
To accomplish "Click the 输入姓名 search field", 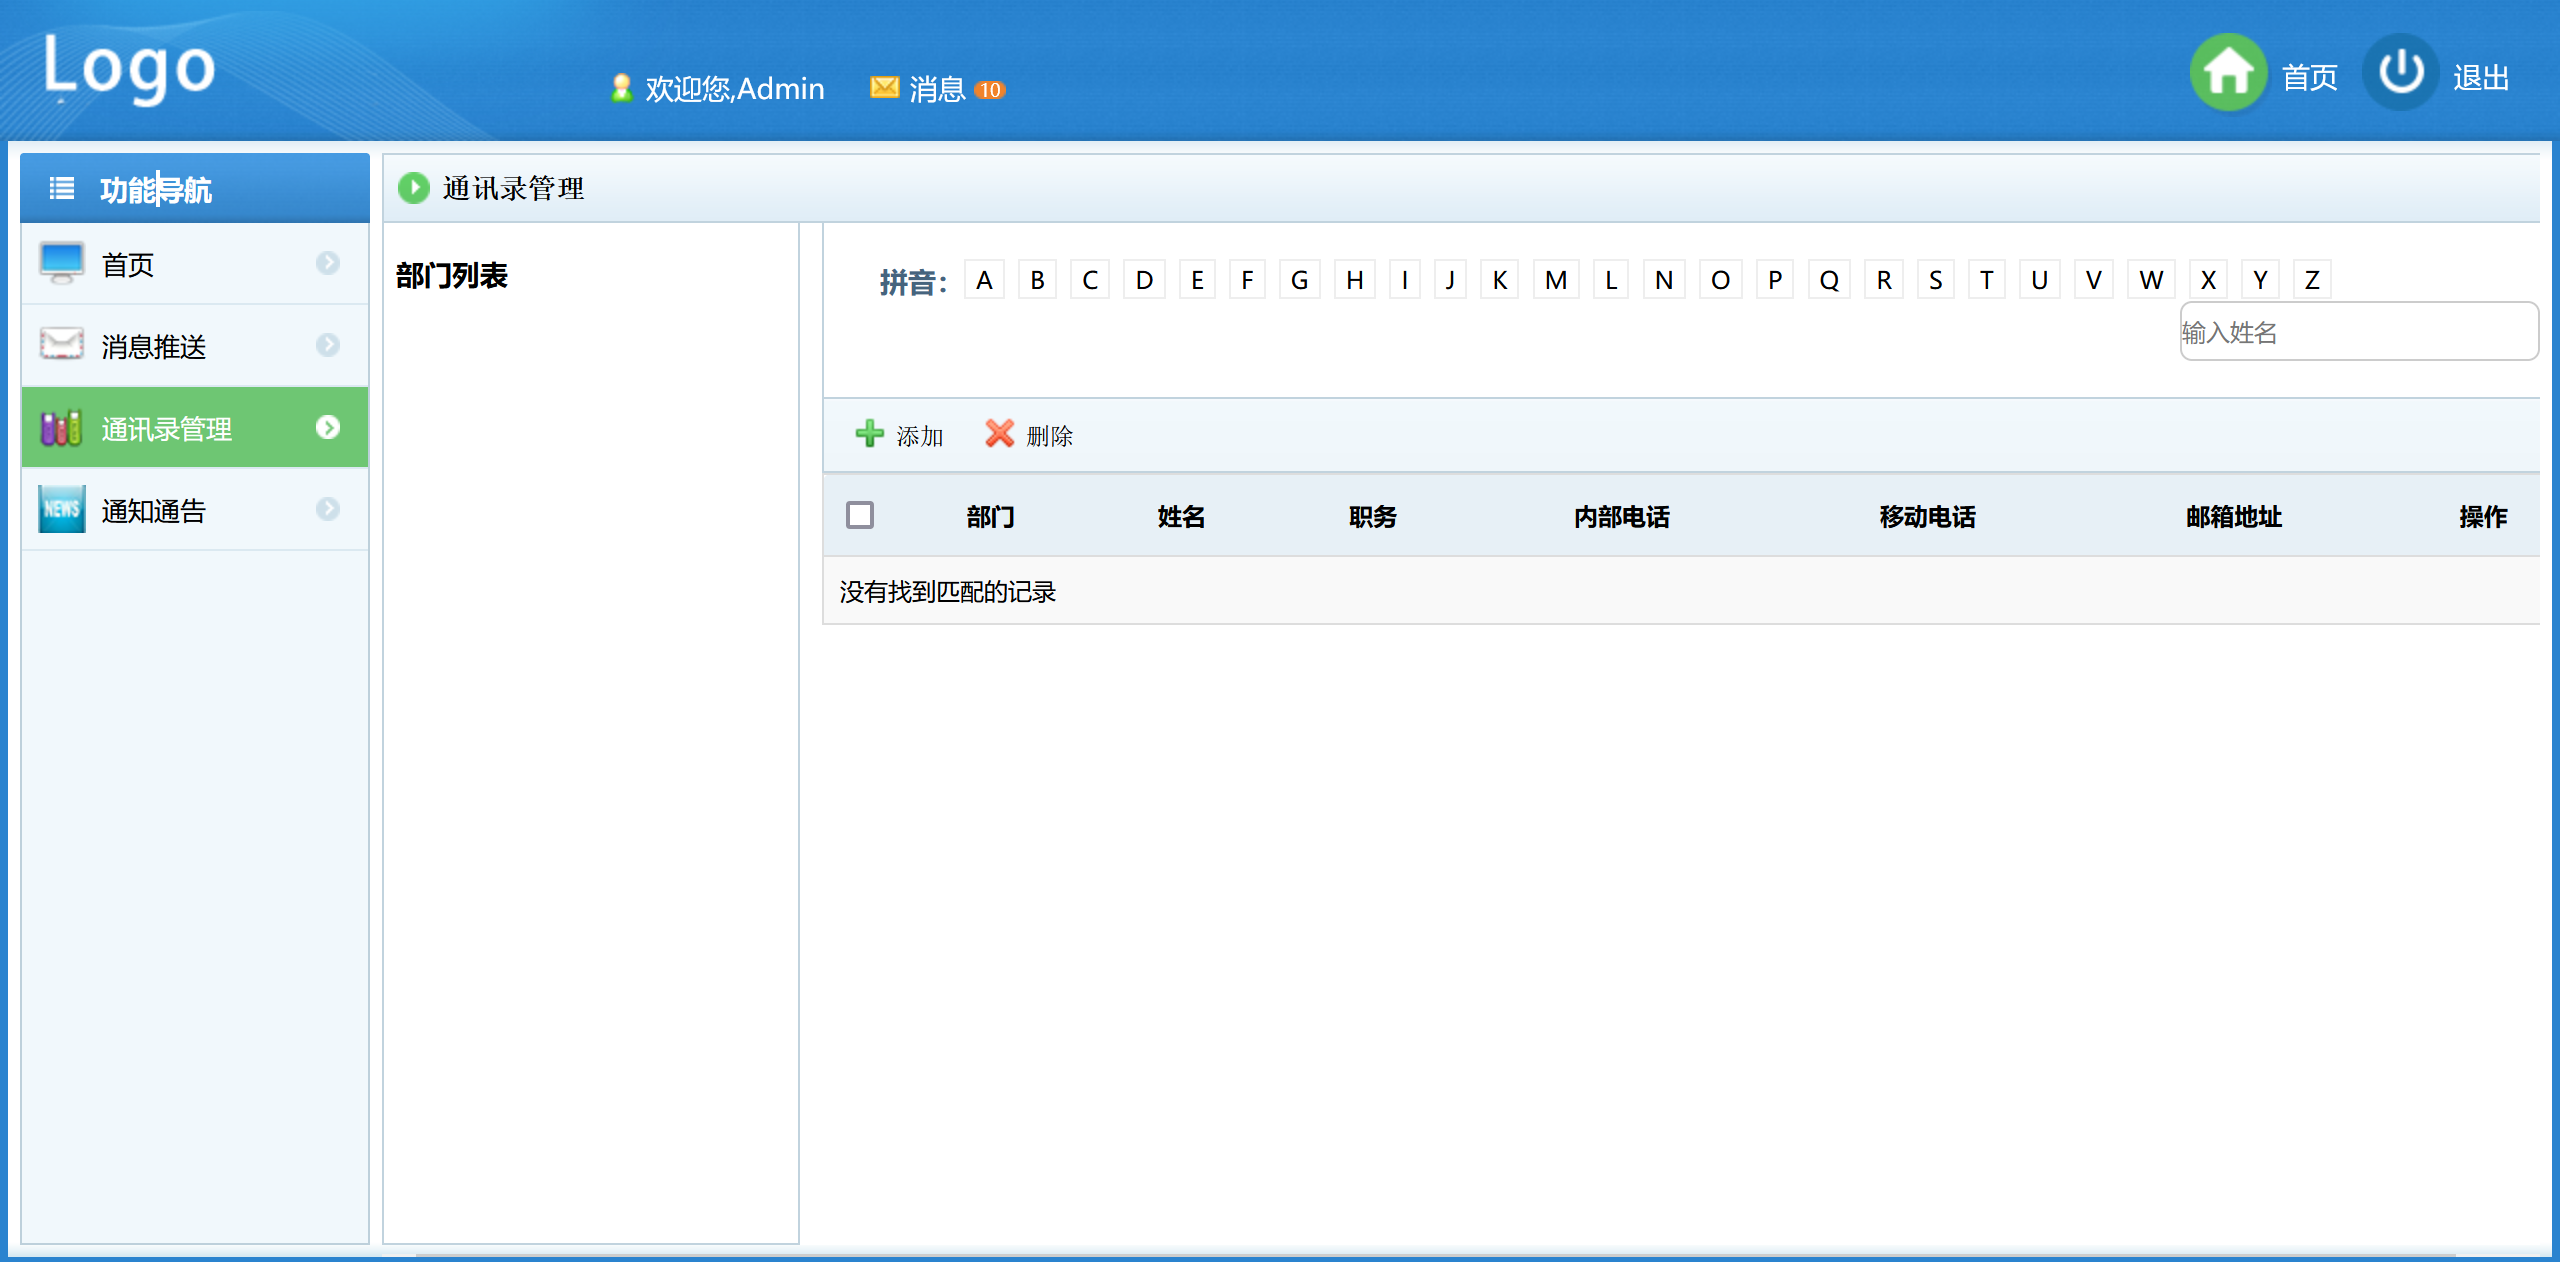I will (x=2358, y=332).
